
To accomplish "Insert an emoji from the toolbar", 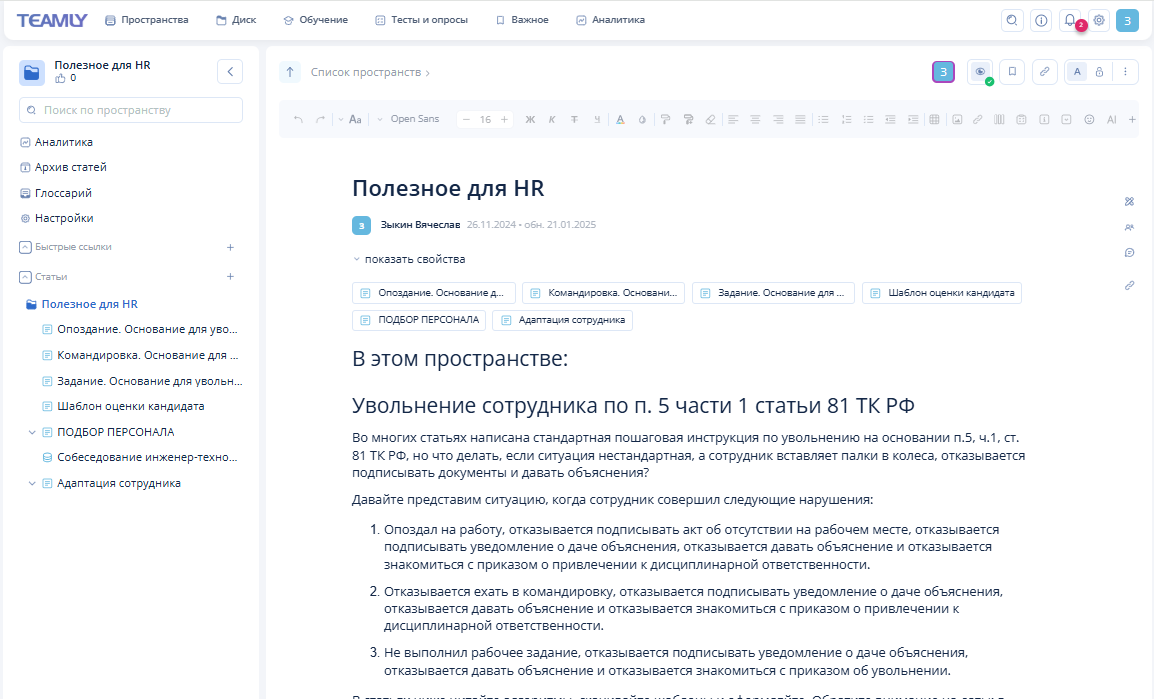I will click(x=1089, y=119).
